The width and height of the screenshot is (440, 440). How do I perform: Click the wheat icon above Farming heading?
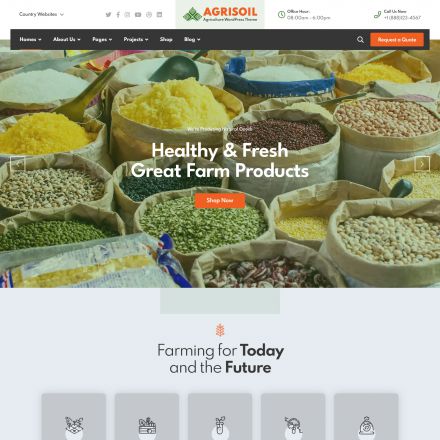(x=220, y=330)
